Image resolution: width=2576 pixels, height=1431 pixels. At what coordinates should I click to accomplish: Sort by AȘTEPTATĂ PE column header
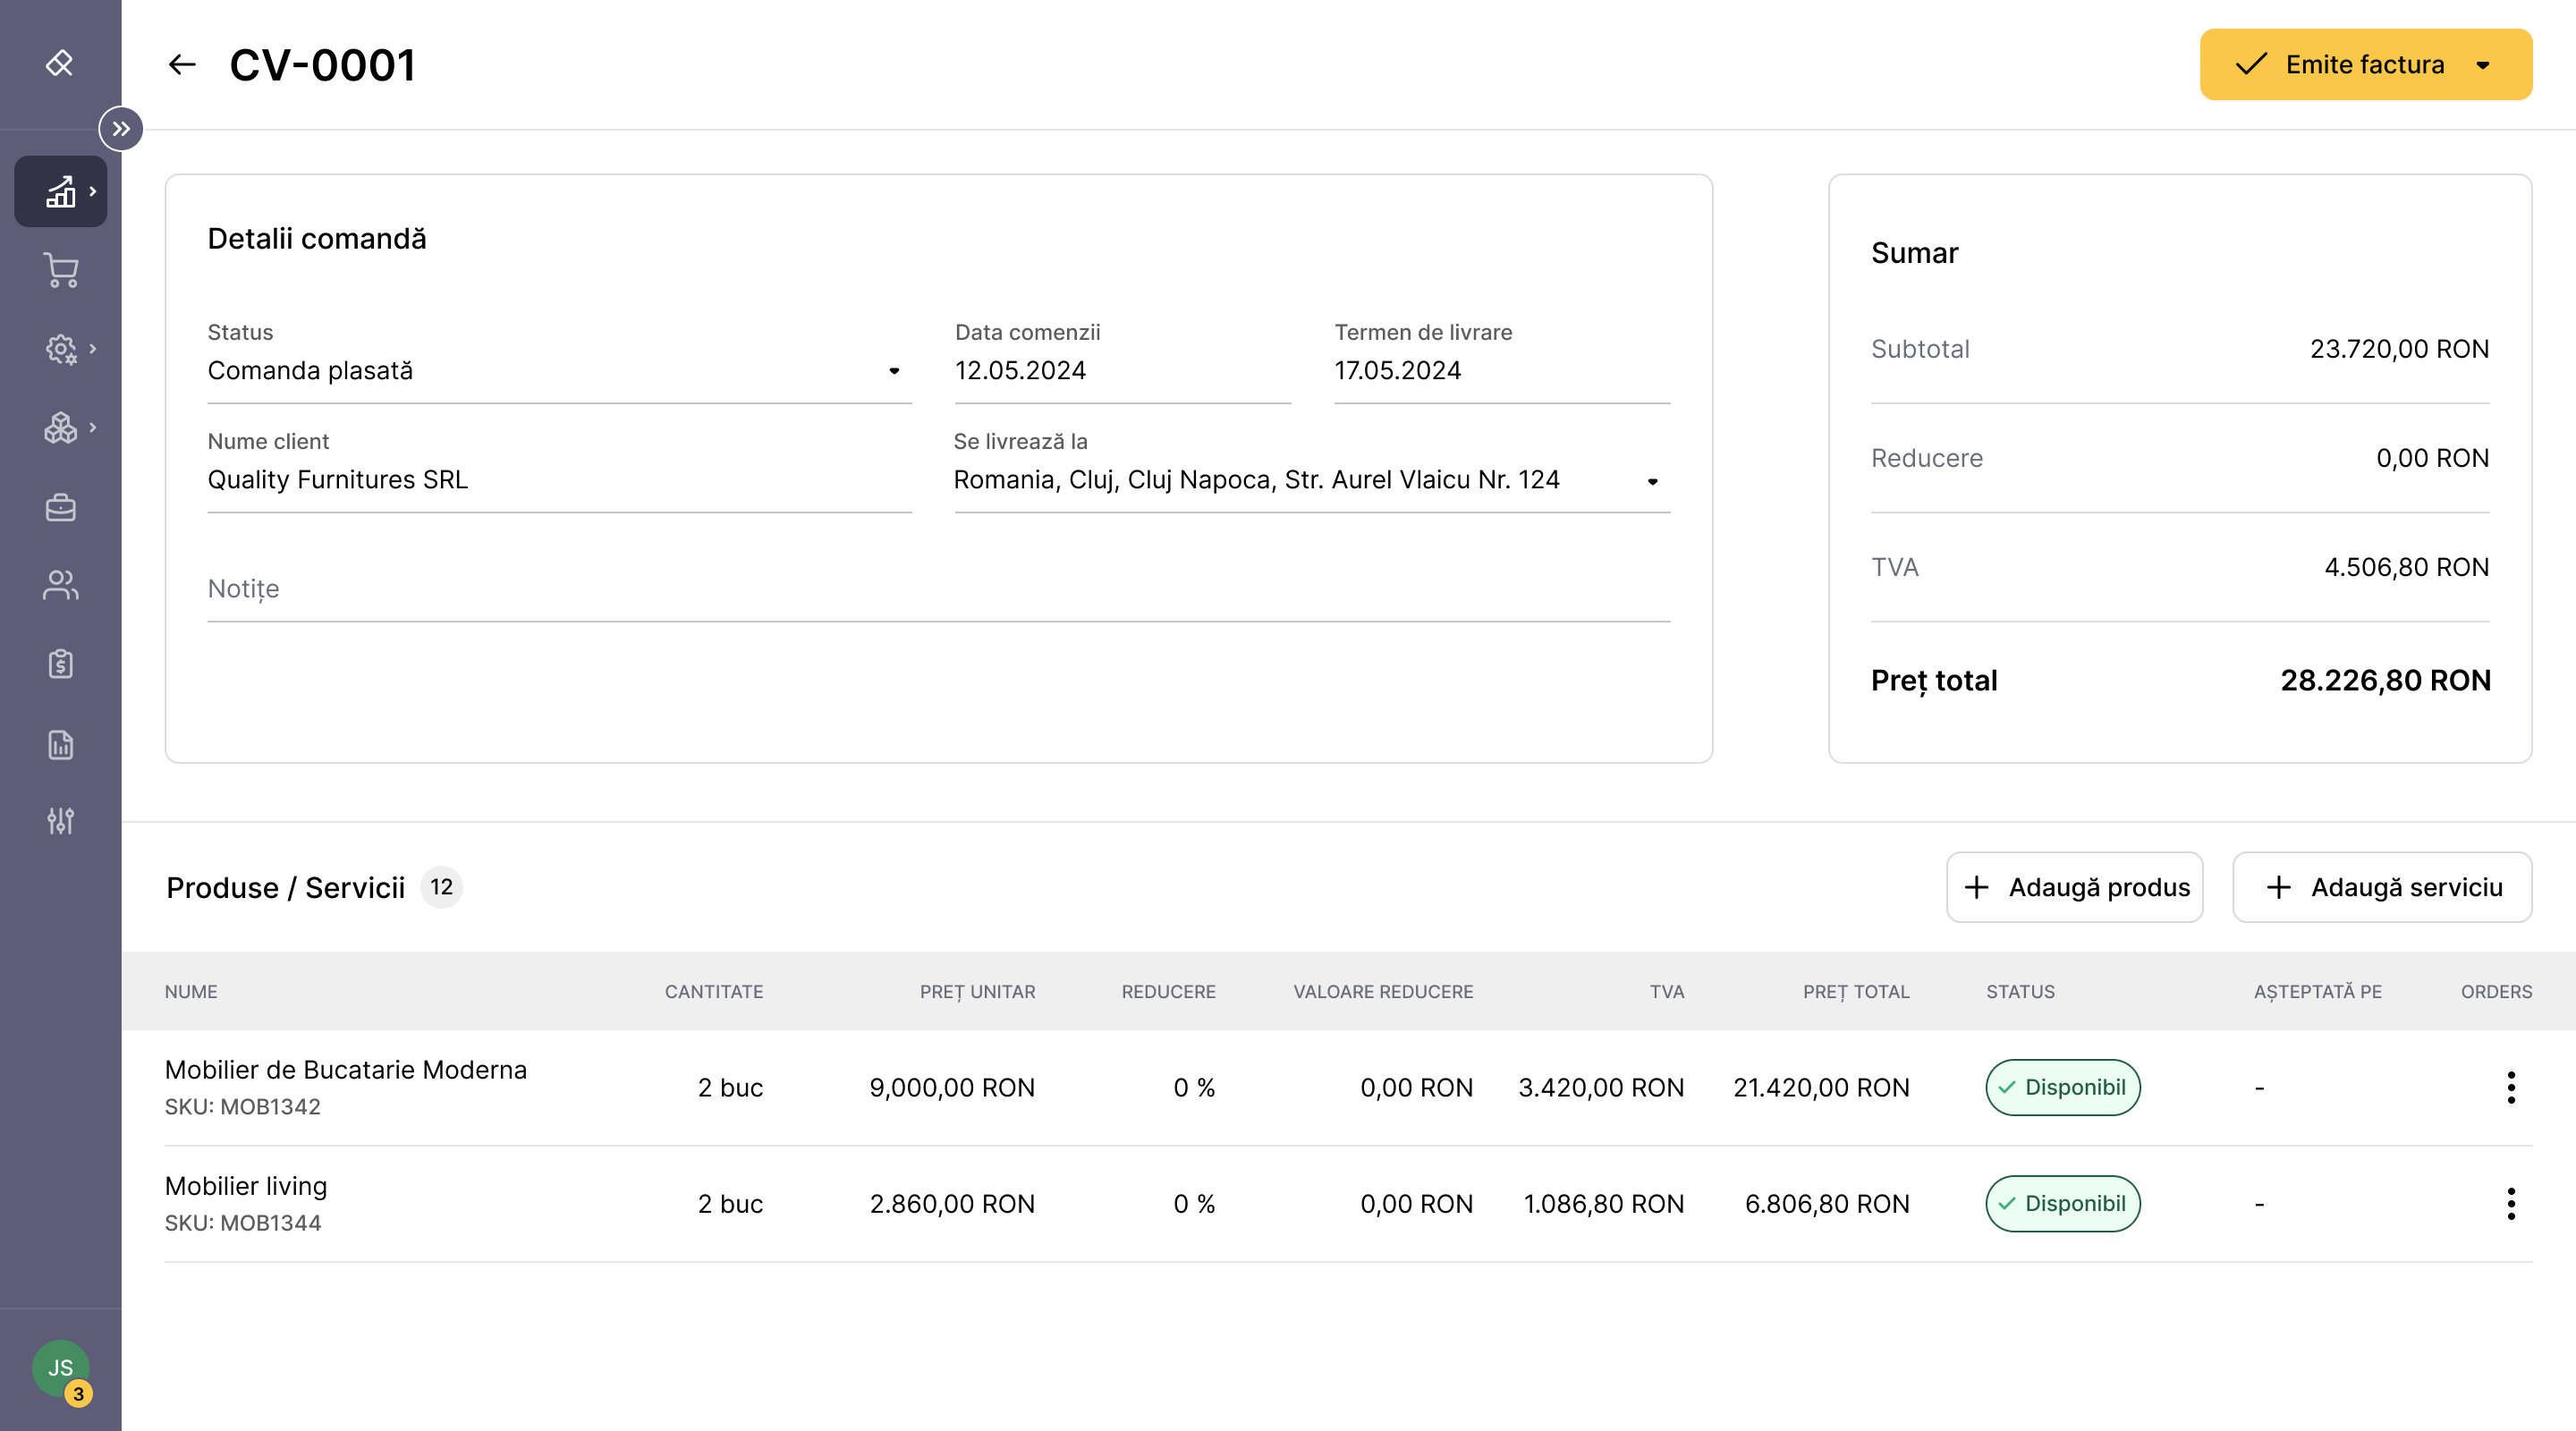(x=2317, y=992)
